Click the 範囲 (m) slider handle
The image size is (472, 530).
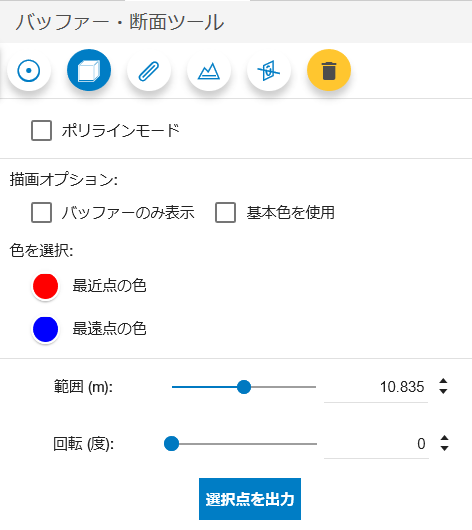(x=244, y=387)
